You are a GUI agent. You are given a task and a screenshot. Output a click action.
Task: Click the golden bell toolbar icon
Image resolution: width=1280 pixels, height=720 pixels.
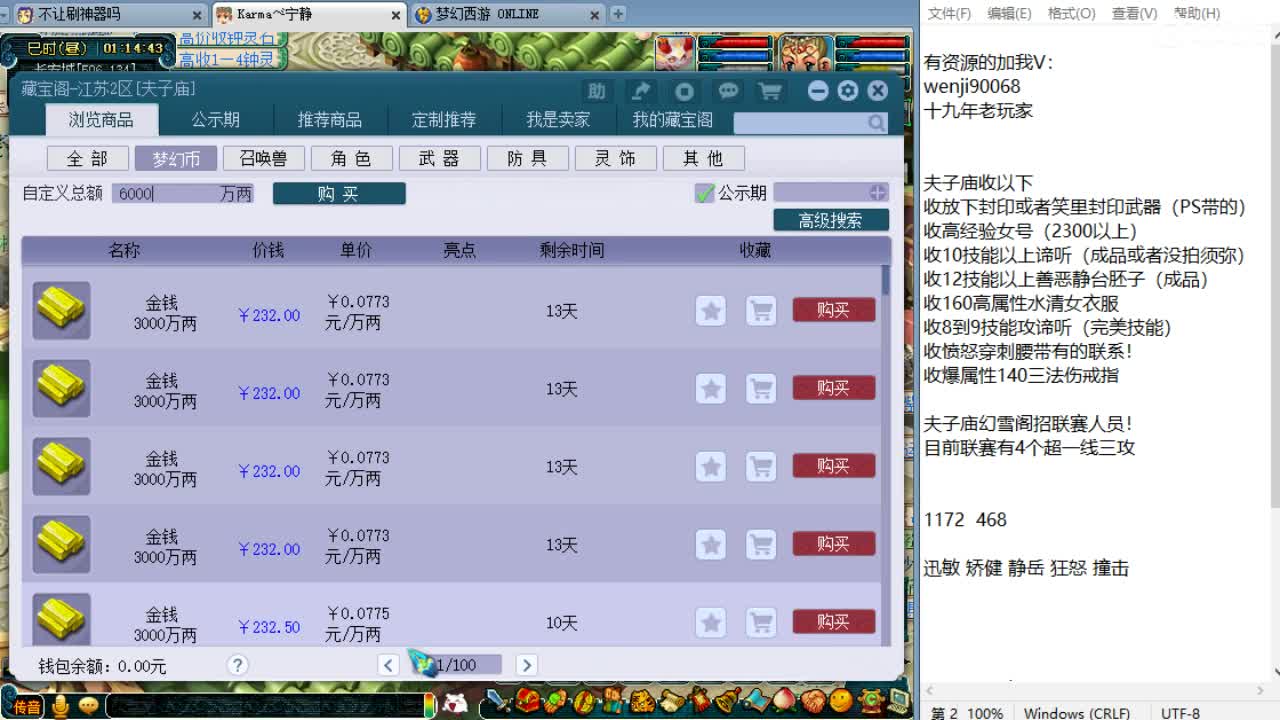point(727,700)
